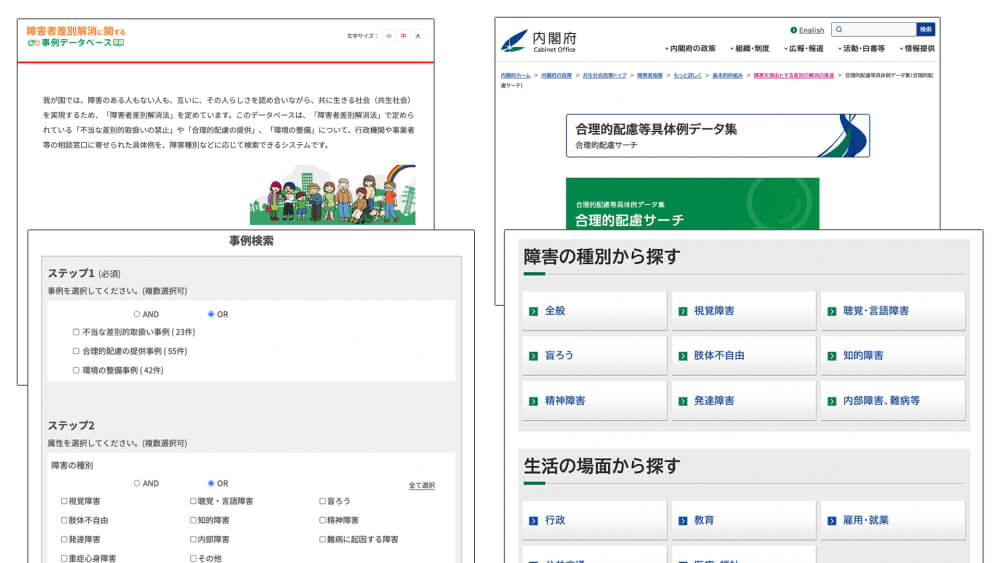Open the 盲ろう category button
1000x563 pixels.
coord(594,356)
